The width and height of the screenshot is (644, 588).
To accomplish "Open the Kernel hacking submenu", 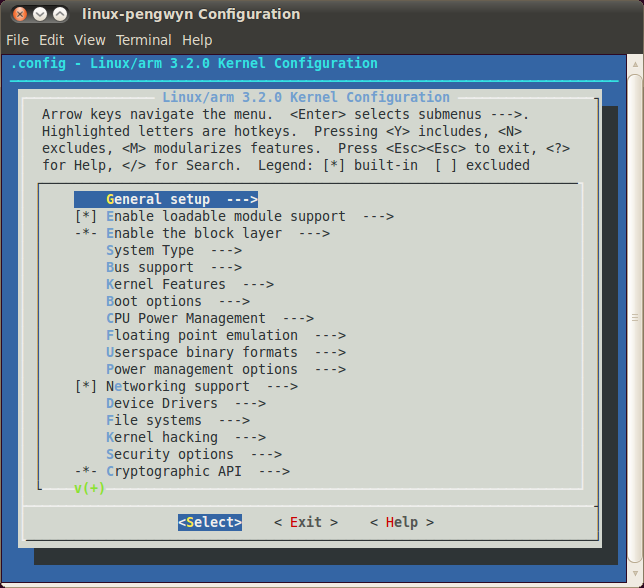I will (x=186, y=437).
